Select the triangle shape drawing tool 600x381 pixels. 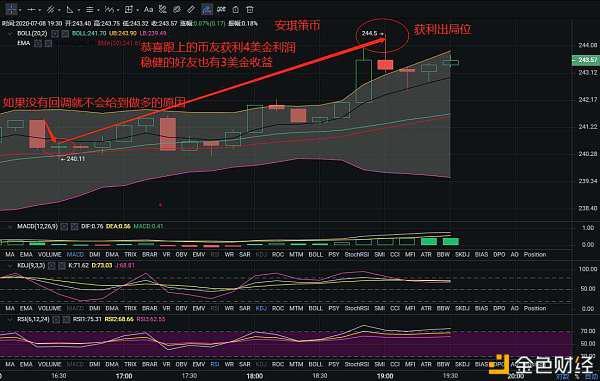(x=70, y=9)
